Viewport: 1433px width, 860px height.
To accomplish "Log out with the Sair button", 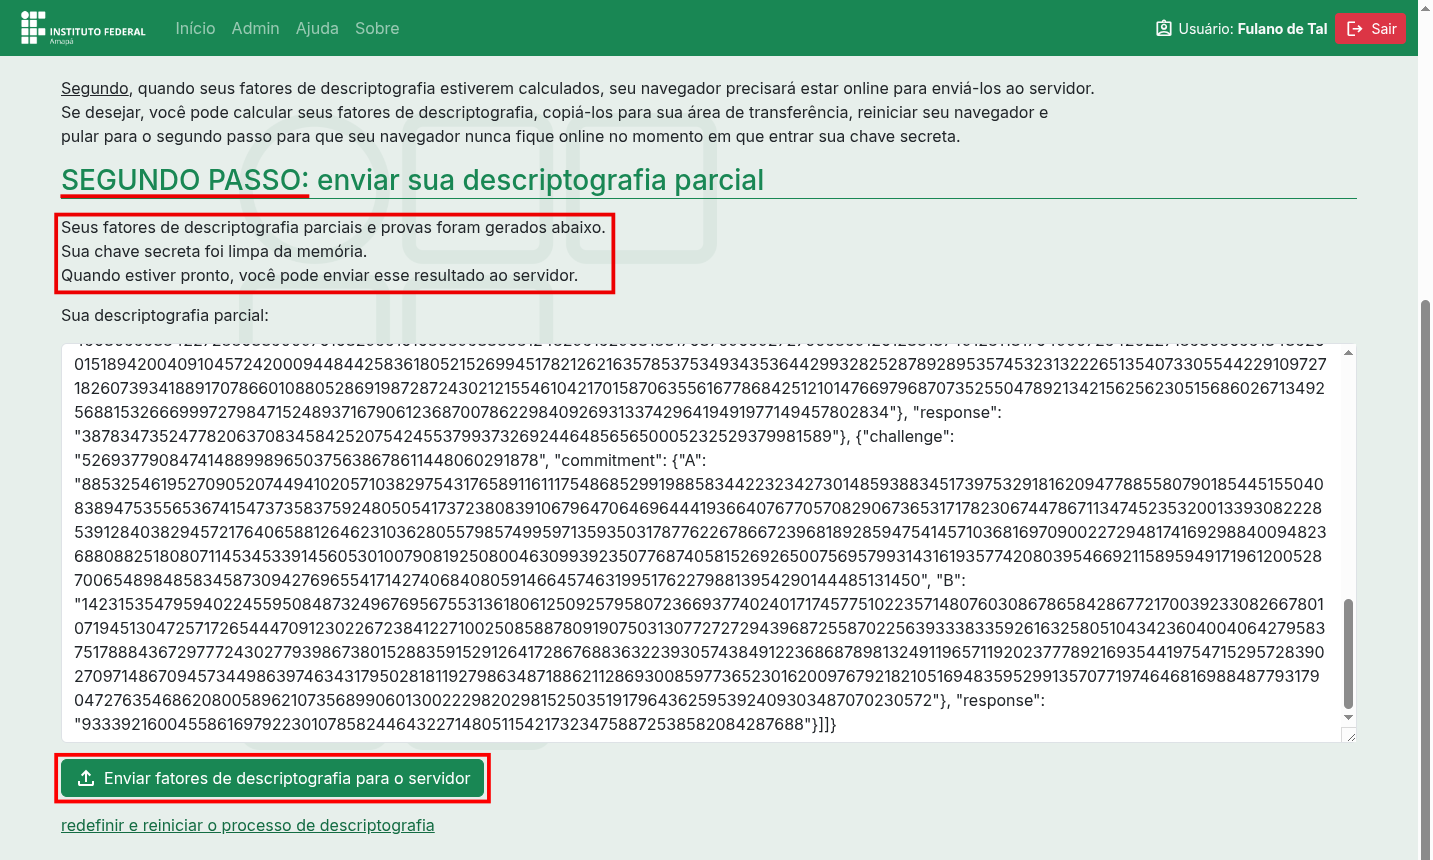I will (1370, 28).
